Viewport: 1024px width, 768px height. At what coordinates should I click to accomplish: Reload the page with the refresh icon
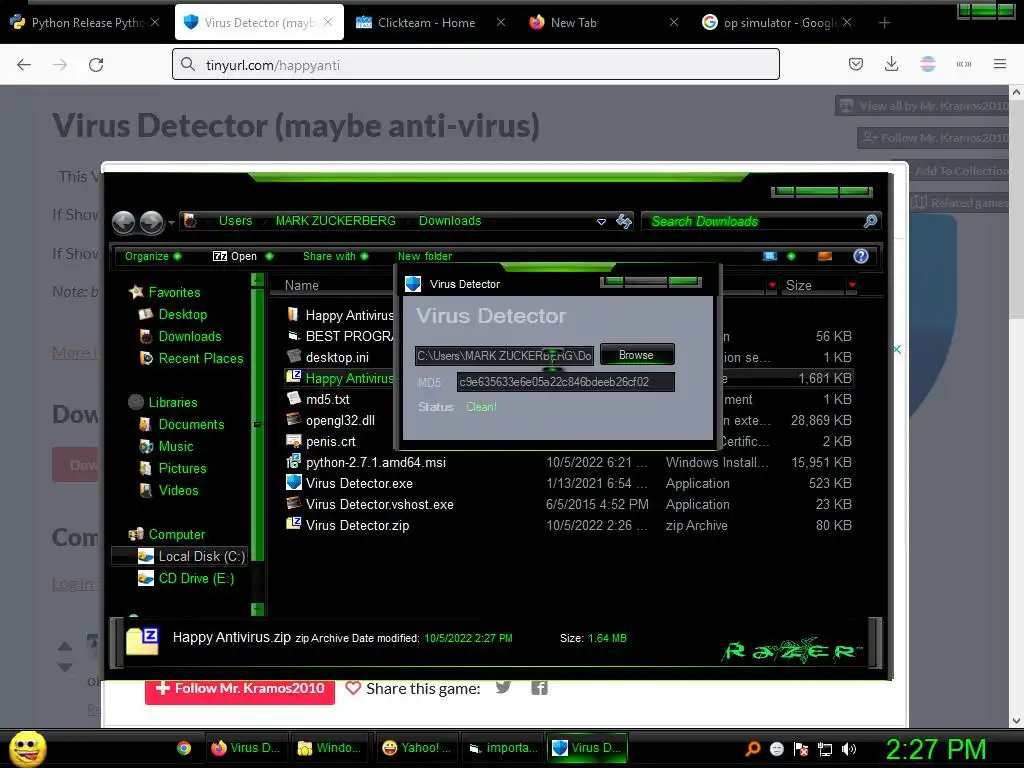pyautogui.click(x=96, y=65)
